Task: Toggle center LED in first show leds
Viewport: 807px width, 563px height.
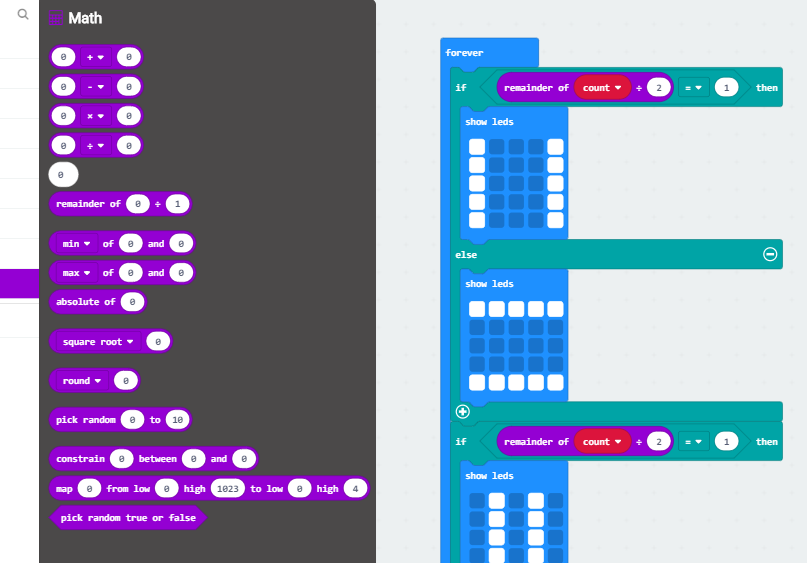Action: [x=516, y=184]
